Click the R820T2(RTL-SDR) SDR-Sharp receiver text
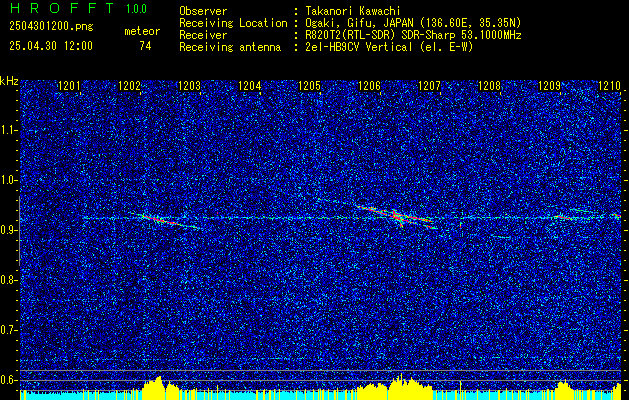This screenshot has height=400, width=629. [413, 35]
